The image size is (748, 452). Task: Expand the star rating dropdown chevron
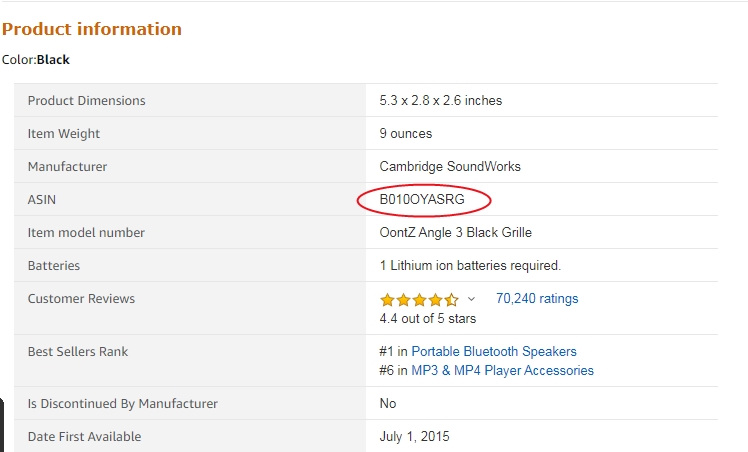coord(471,299)
